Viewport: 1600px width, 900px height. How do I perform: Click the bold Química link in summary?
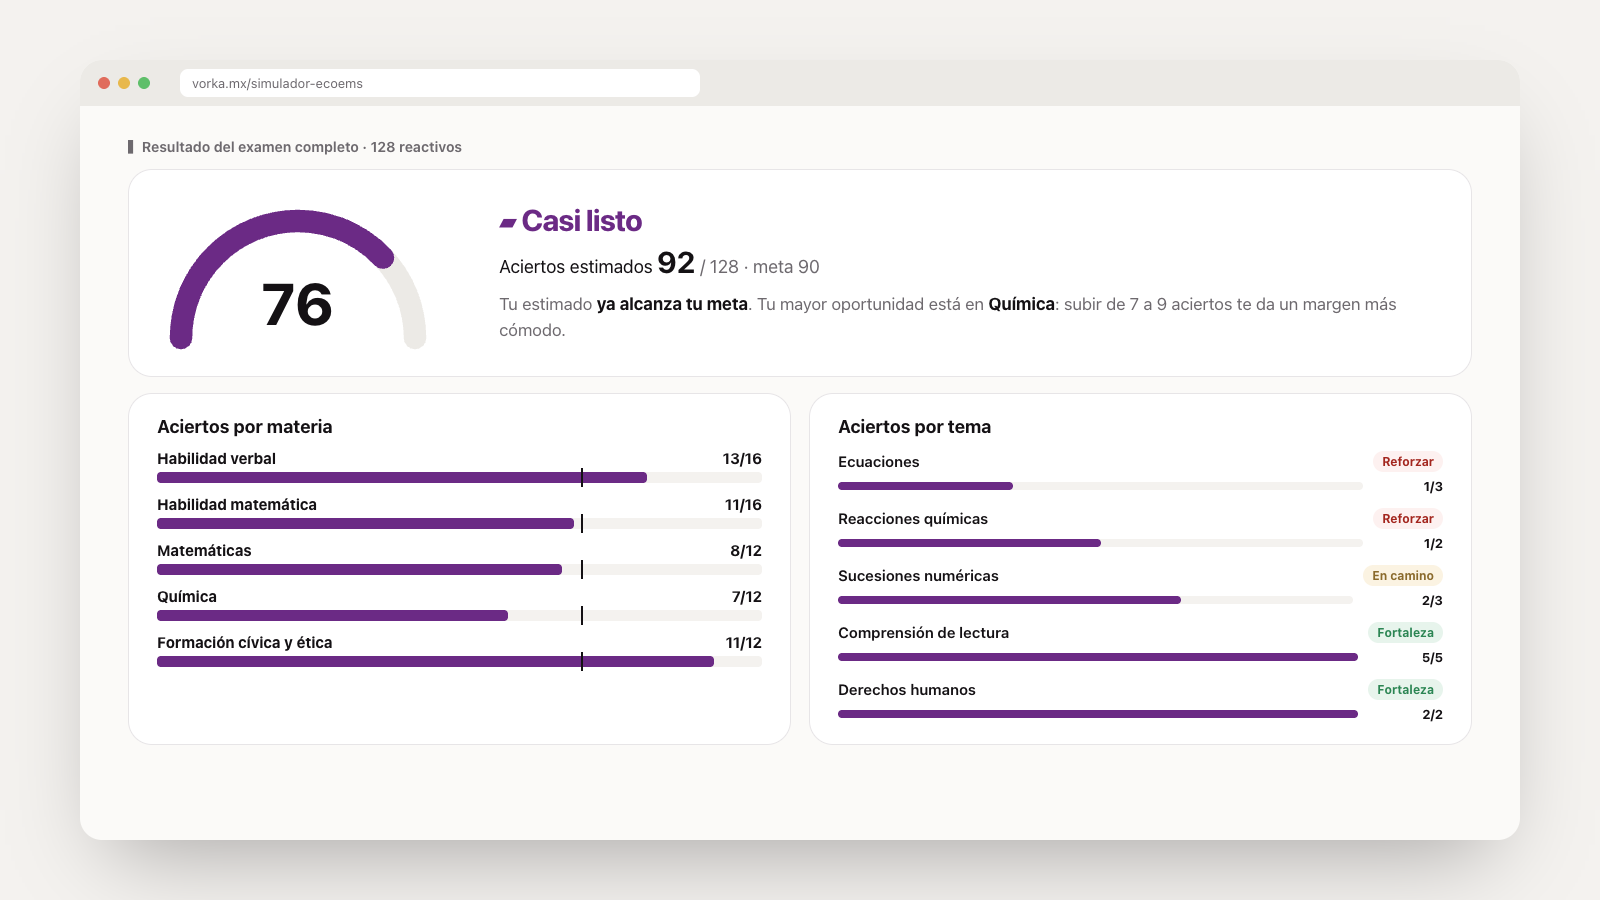tap(1021, 304)
